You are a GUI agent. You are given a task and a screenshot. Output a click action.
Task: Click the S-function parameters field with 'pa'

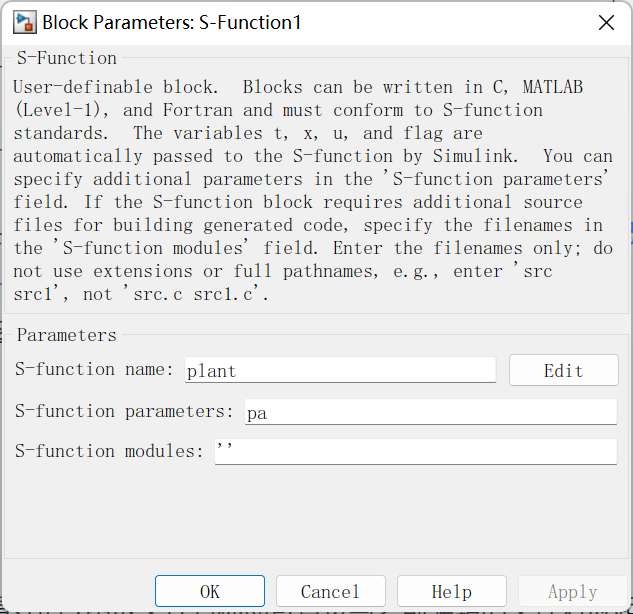pyautogui.click(x=429, y=412)
